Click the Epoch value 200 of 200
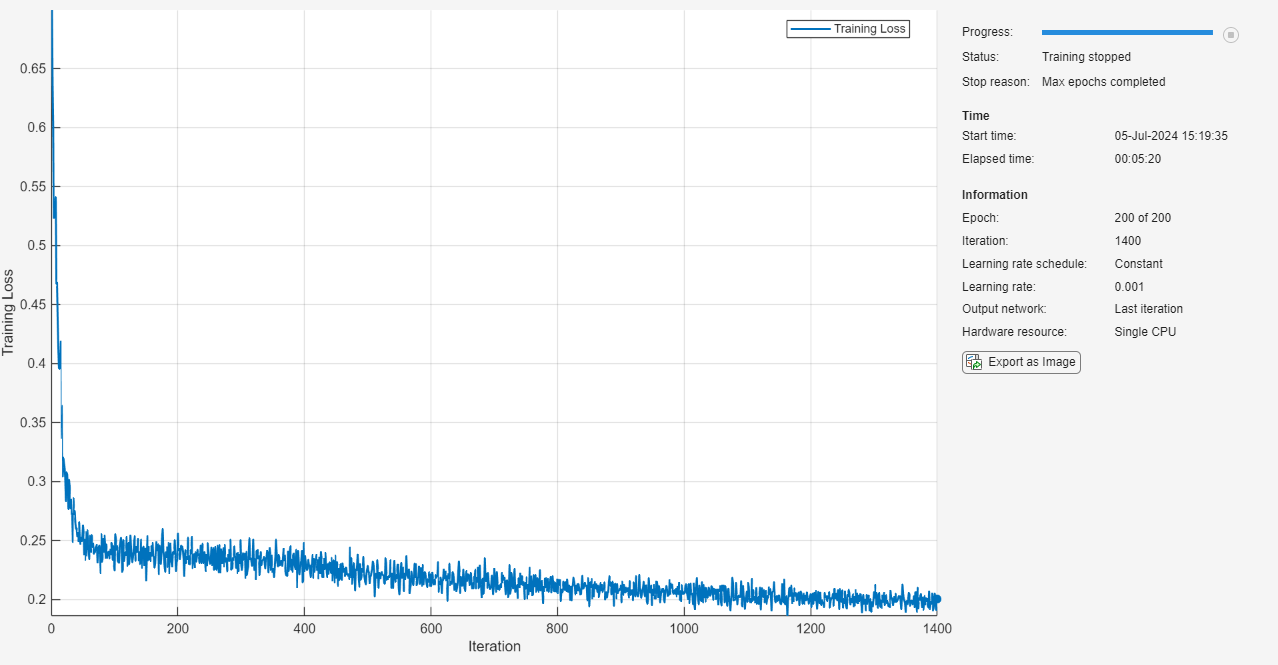This screenshot has width=1278, height=665. (x=1142, y=218)
